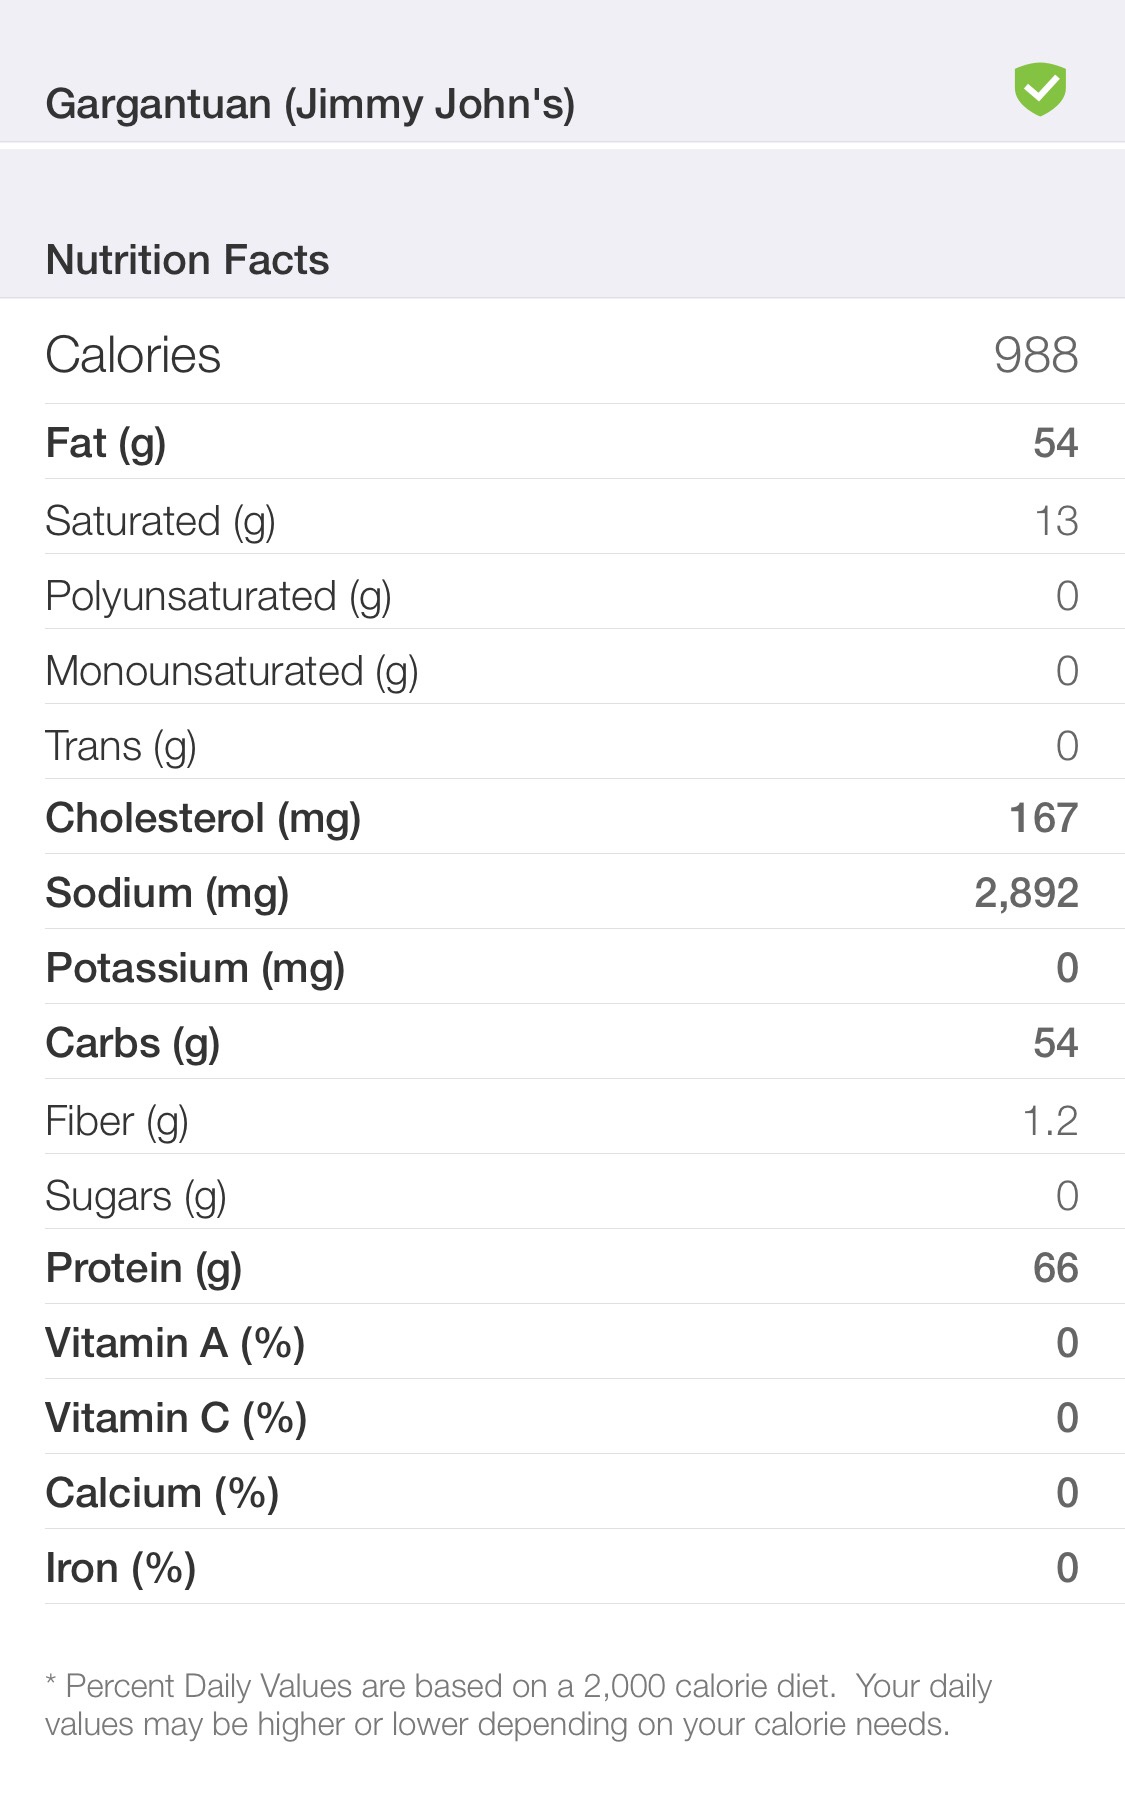Image resolution: width=1125 pixels, height=1802 pixels.
Task: Select the Fat (g) row
Action: (x=562, y=443)
